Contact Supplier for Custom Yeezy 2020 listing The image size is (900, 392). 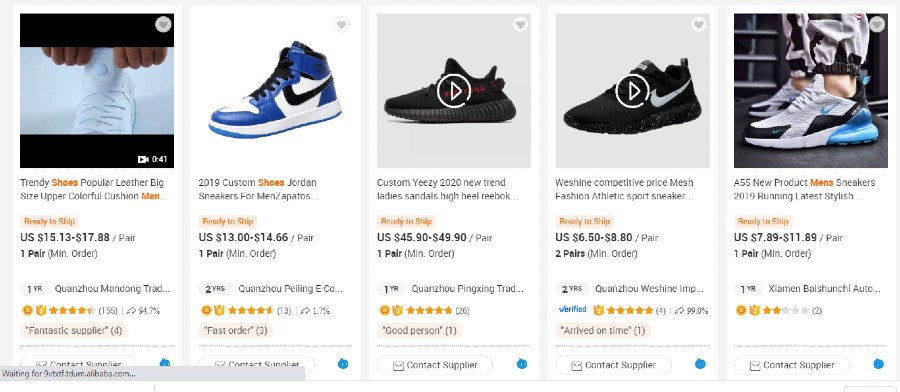[435, 365]
